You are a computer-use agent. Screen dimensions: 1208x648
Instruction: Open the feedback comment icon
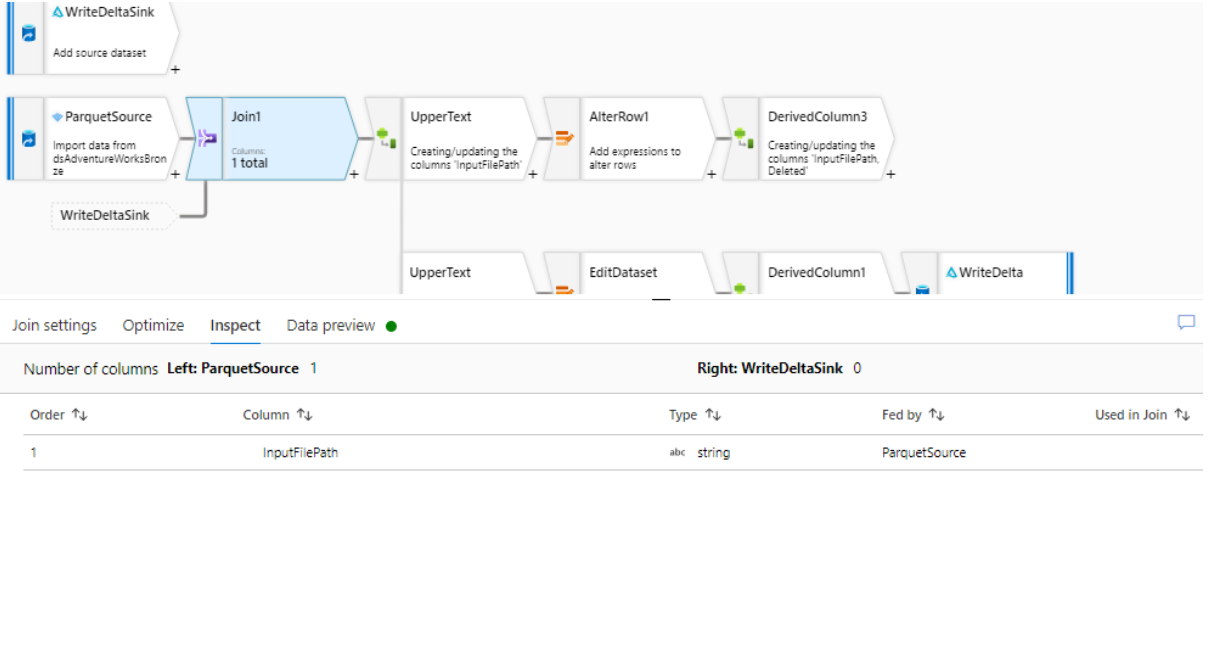pos(1186,322)
